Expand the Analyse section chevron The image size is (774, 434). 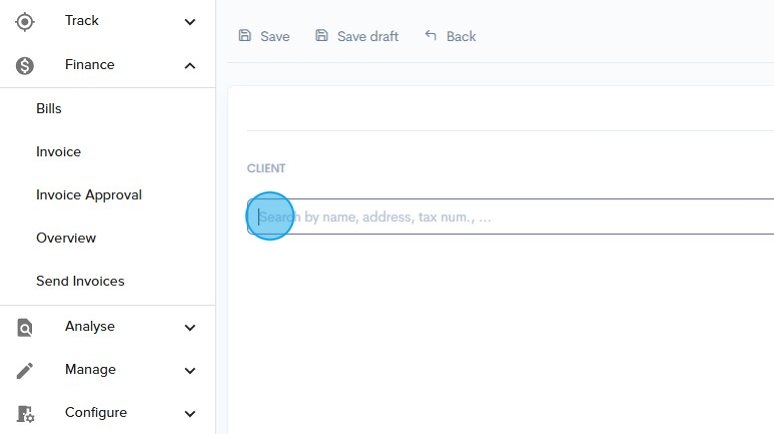[190, 327]
